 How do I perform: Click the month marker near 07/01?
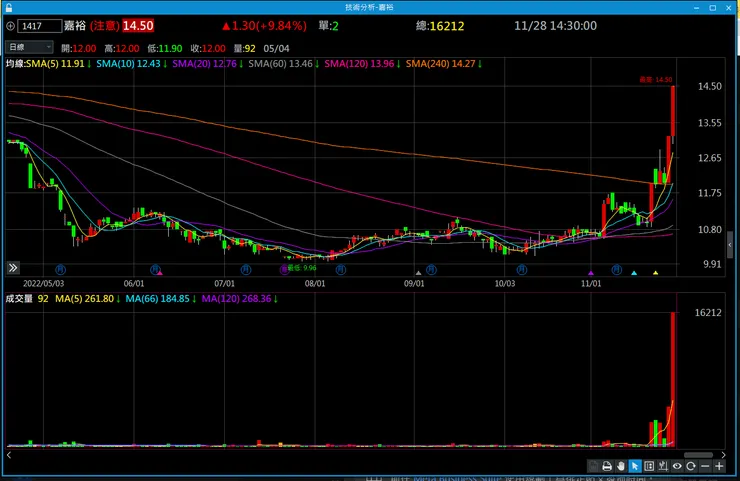tap(246, 270)
